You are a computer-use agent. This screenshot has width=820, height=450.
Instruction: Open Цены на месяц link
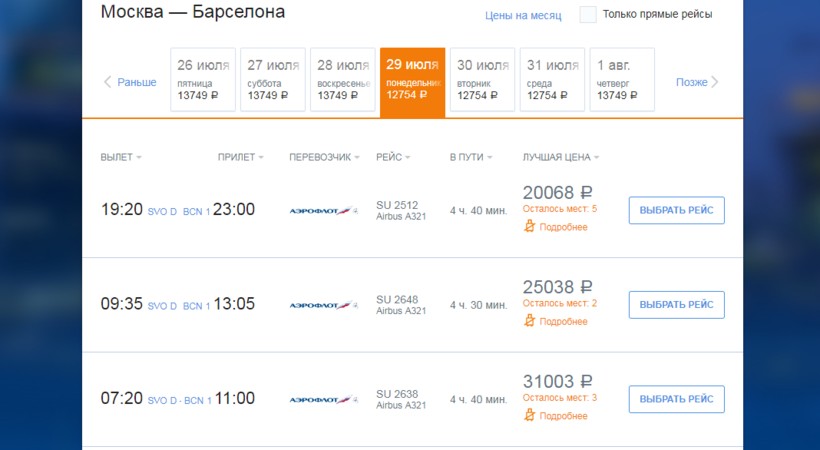coord(523,16)
